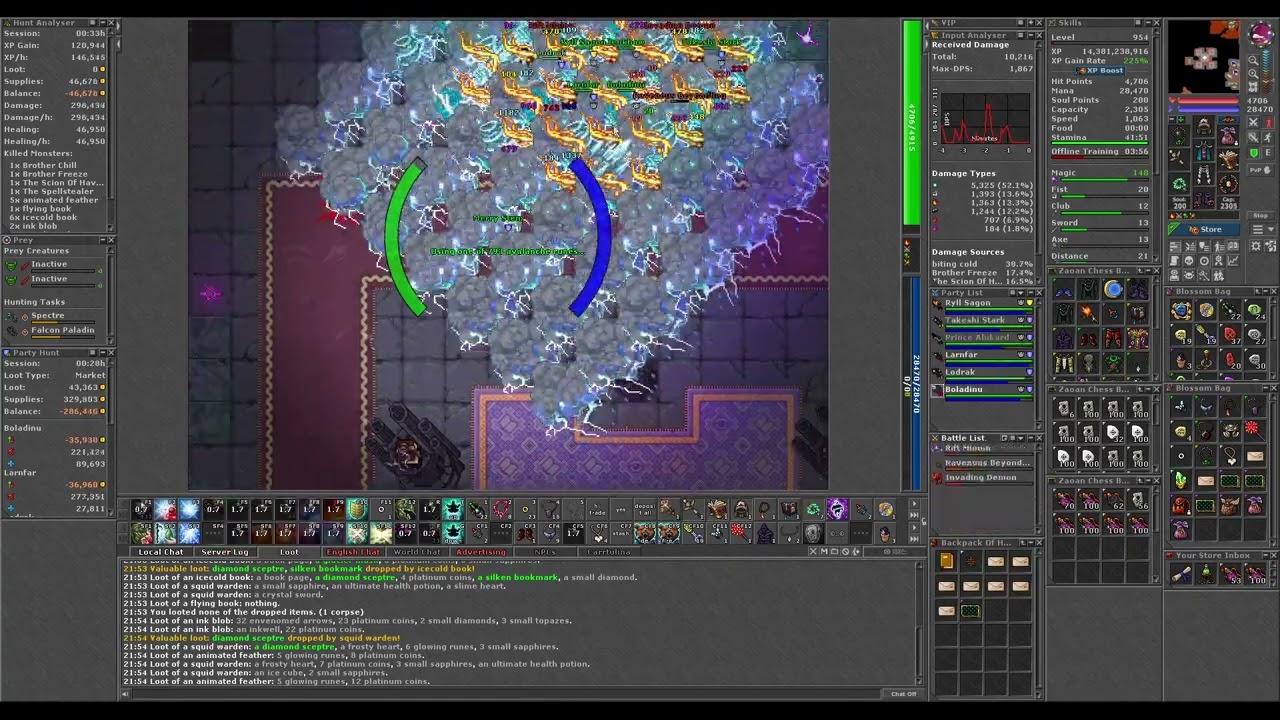Switch to the Server Log tab
1280x720 pixels.
[x=225, y=552]
